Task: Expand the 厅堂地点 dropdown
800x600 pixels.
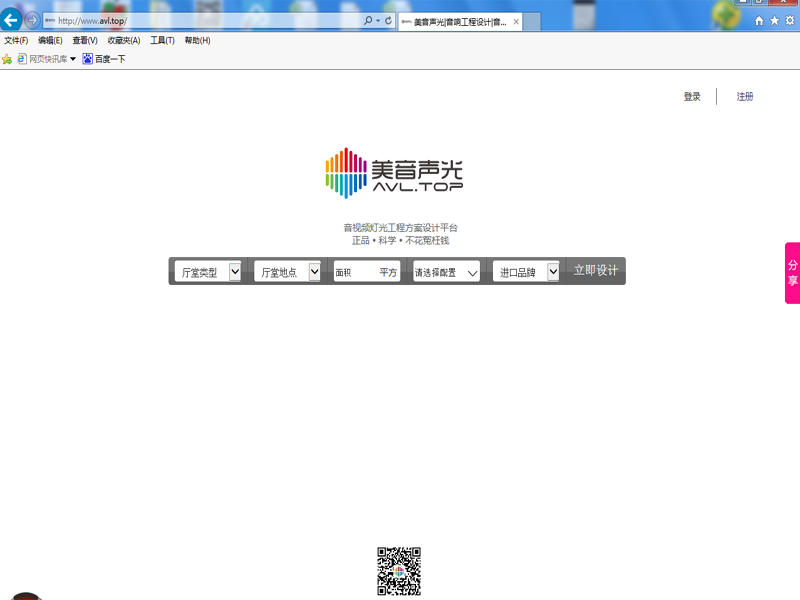Action: [287, 272]
